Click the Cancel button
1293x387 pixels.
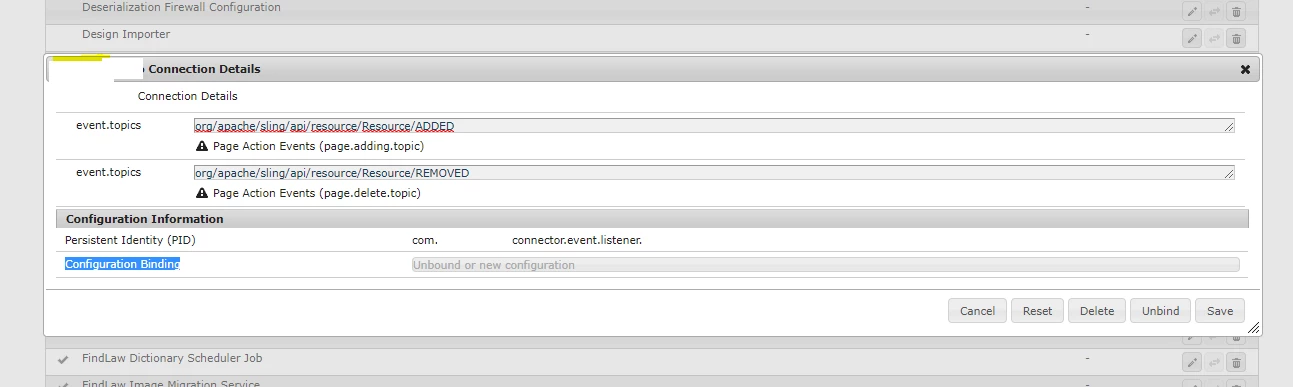977,311
